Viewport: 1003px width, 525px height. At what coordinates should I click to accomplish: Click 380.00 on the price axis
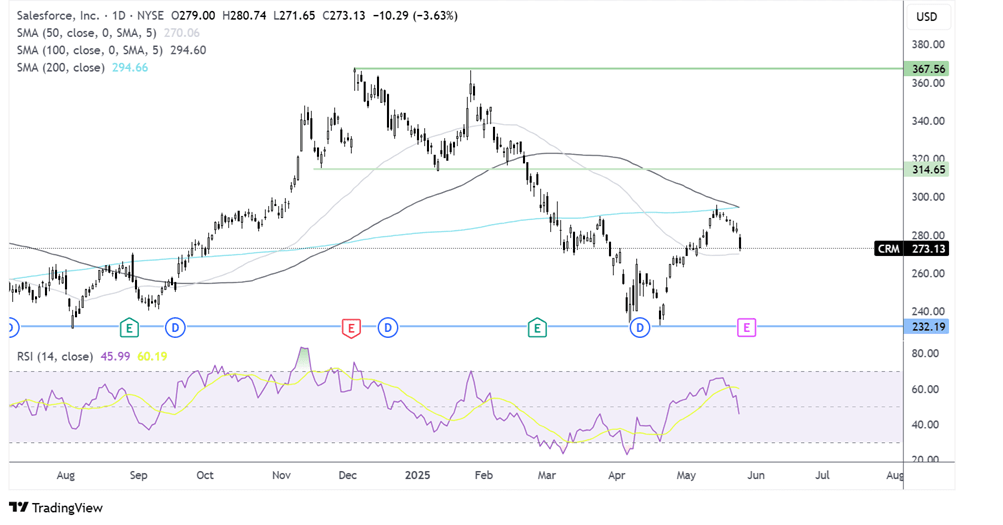[x=928, y=44]
